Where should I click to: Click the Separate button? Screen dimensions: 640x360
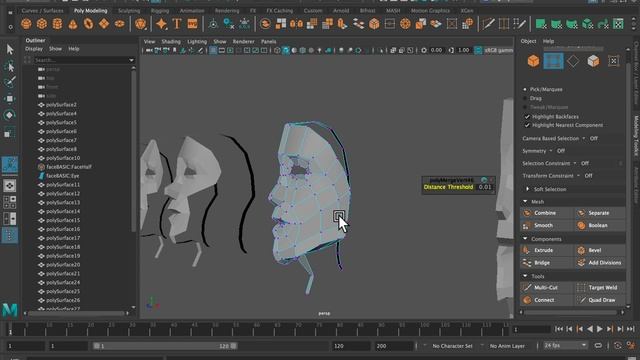[600, 213]
